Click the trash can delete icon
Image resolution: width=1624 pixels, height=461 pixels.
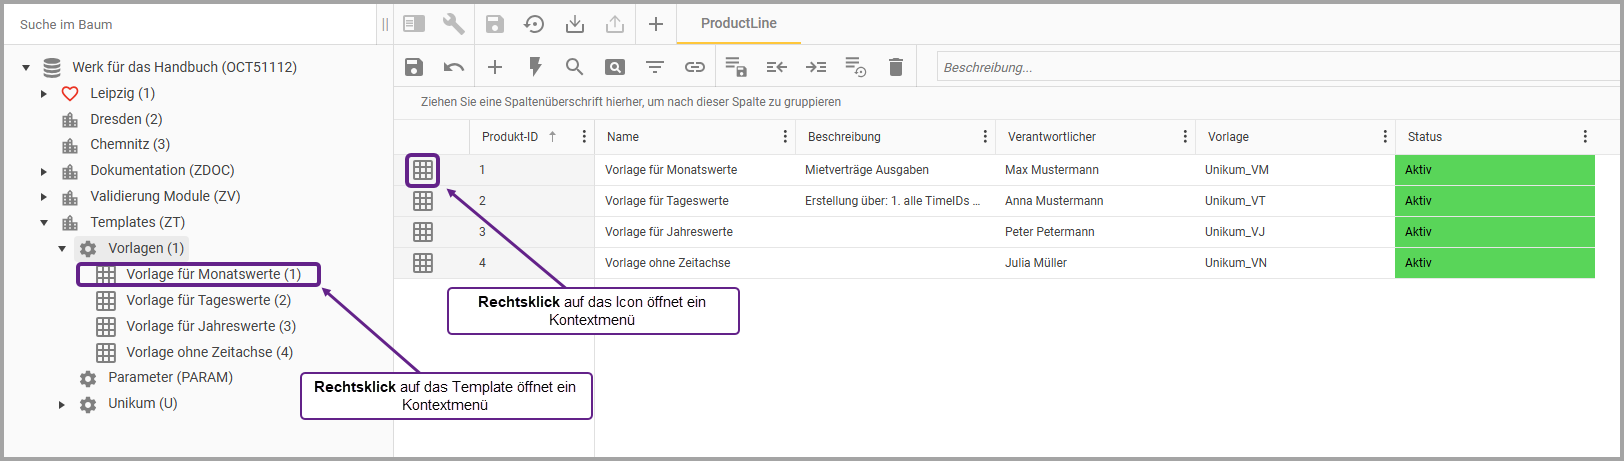pos(896,67)
